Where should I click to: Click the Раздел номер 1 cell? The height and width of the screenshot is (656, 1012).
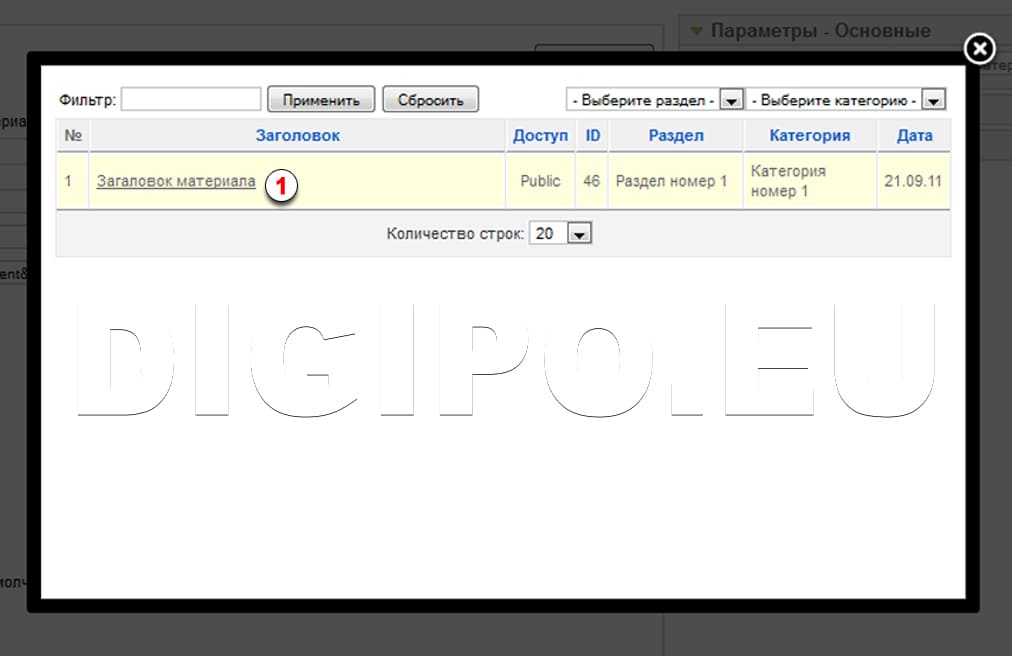671,181
